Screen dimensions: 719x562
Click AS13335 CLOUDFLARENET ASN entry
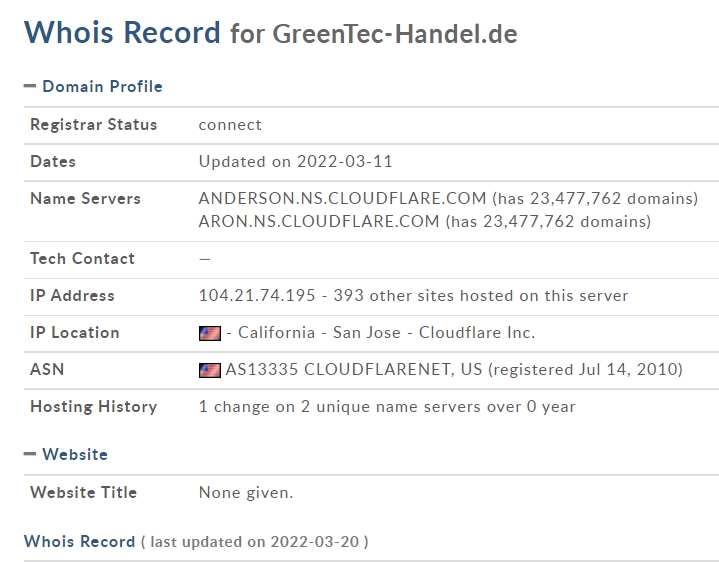tap(354, 369)
